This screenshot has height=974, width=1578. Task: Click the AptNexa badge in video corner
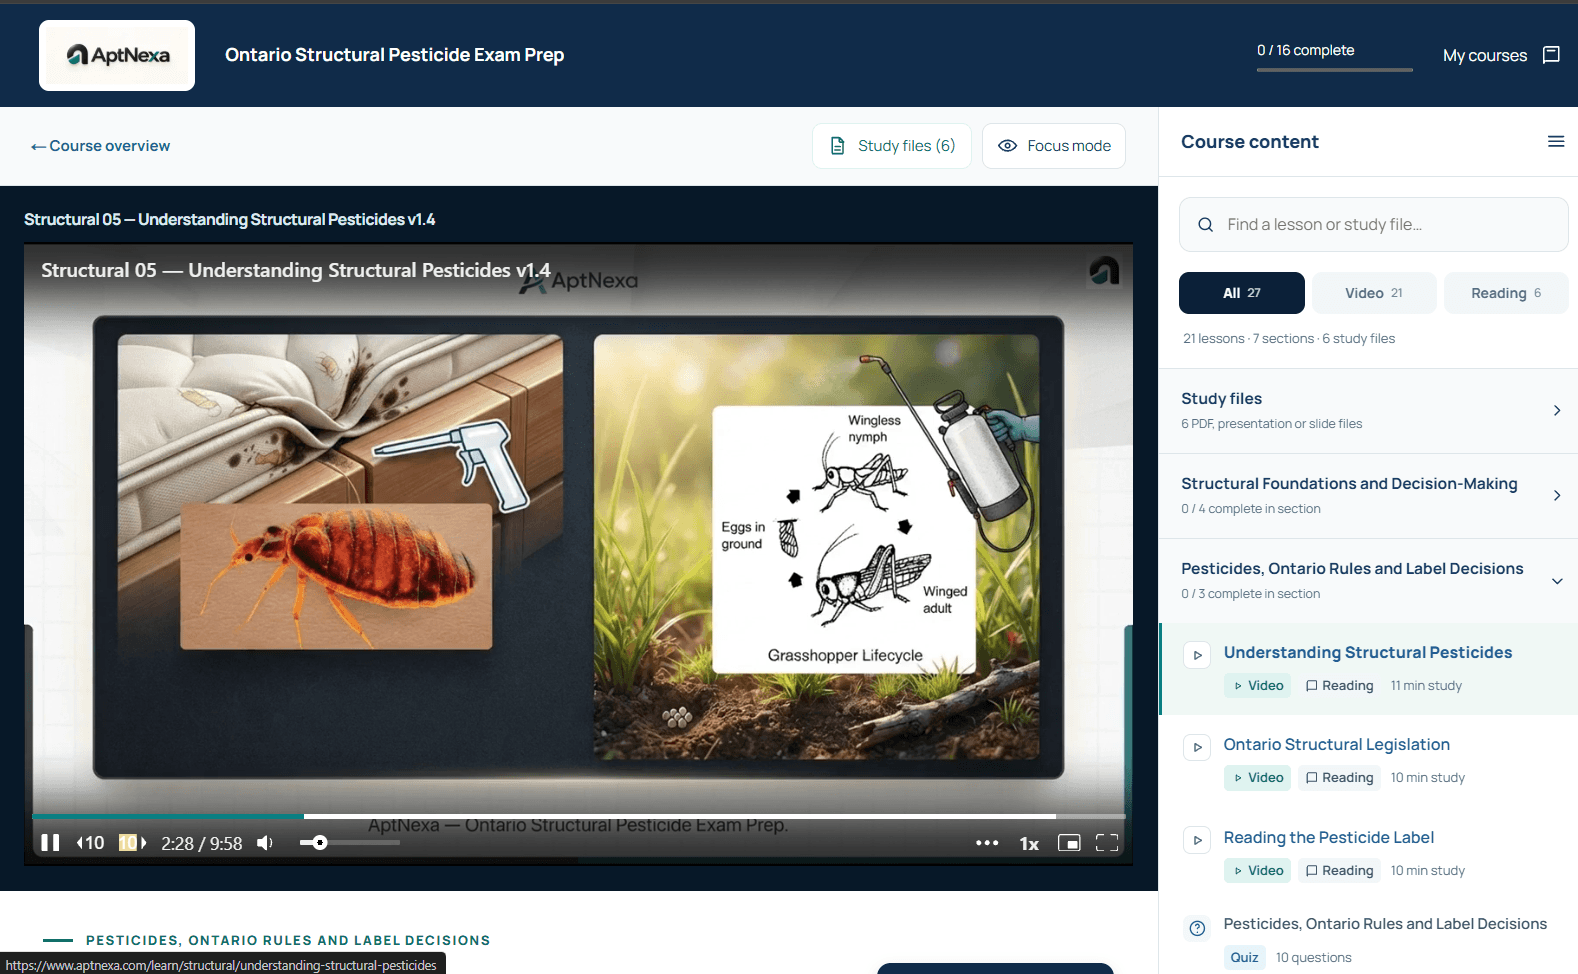[1104, 270]
